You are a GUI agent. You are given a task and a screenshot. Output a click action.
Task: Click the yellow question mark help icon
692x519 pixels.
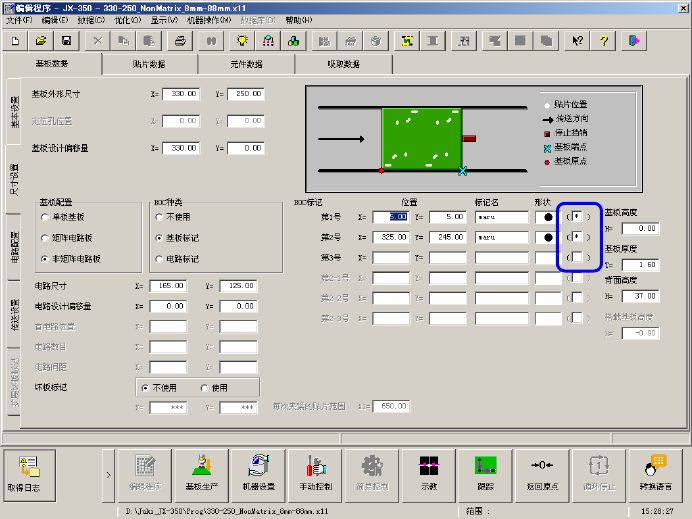(605, 41)
